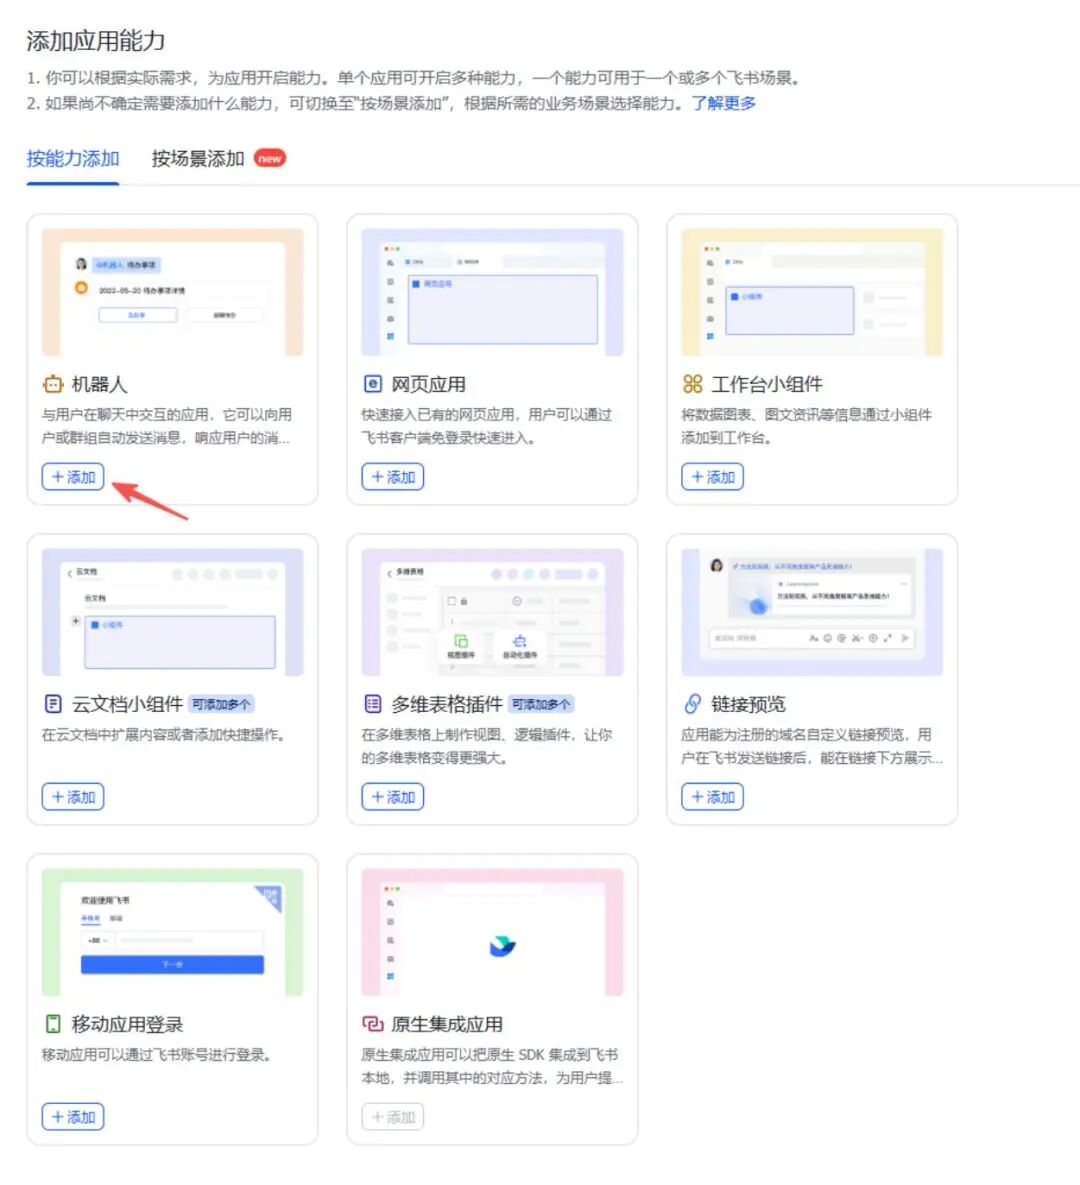Image resolution: width=1080 pixels, height=1185 pixels.
Task: Click the 网页应用 description text
Action: click(x=487, y=426)
